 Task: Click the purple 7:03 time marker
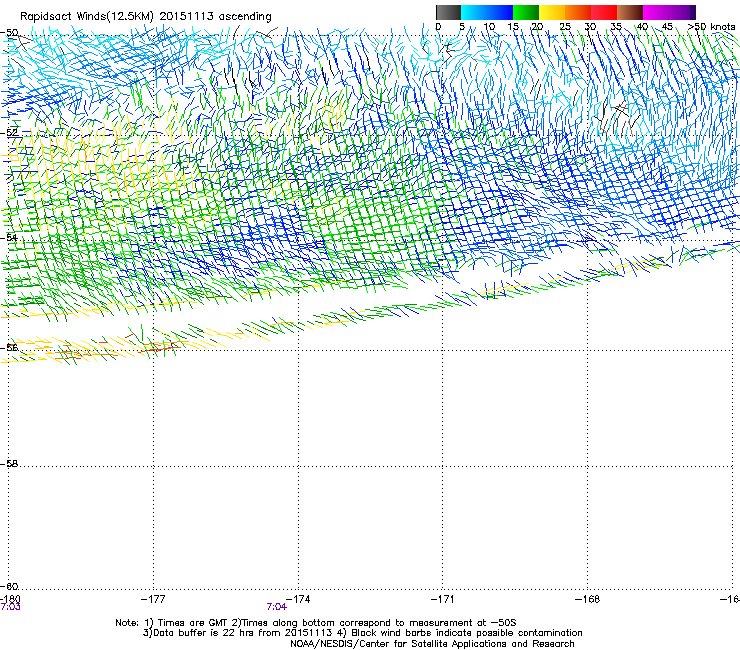[10, 607]
